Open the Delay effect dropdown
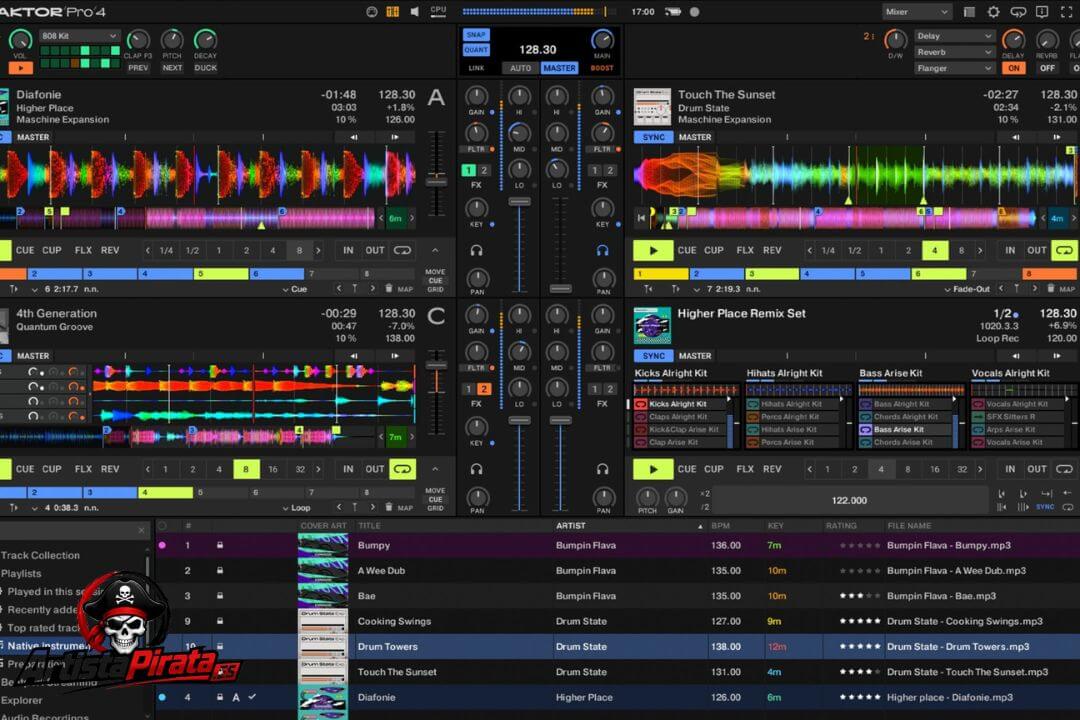 (x=954, y=36)
